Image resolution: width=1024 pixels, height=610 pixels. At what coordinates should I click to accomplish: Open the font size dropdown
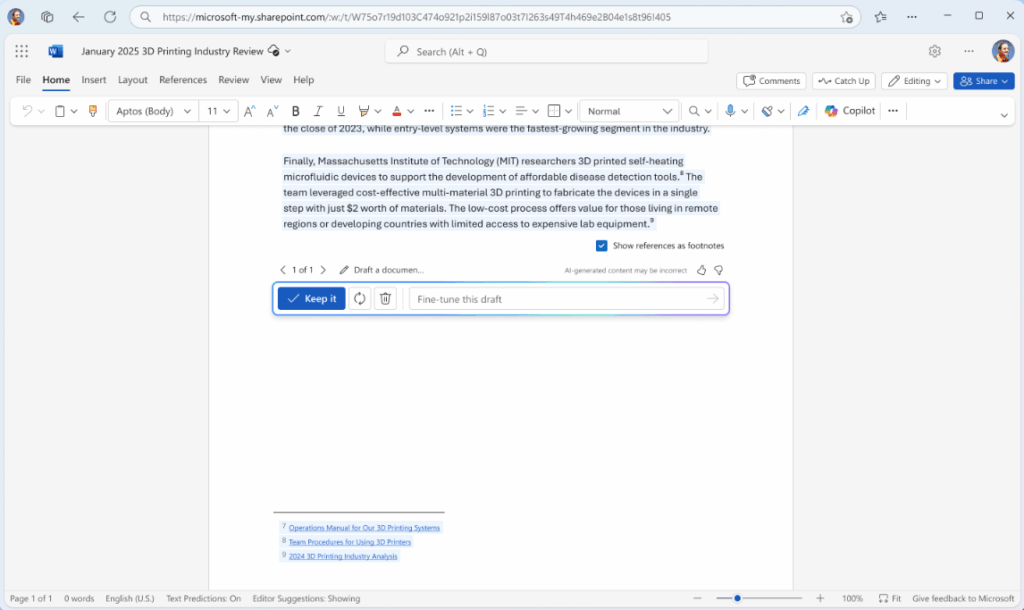tap(218, 111)
